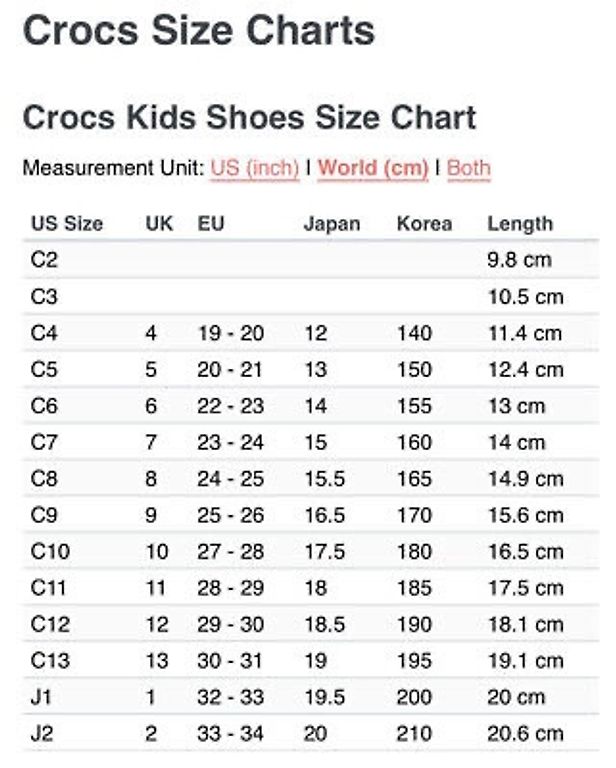
Task: Click the US Size column header
Action: 67,224
